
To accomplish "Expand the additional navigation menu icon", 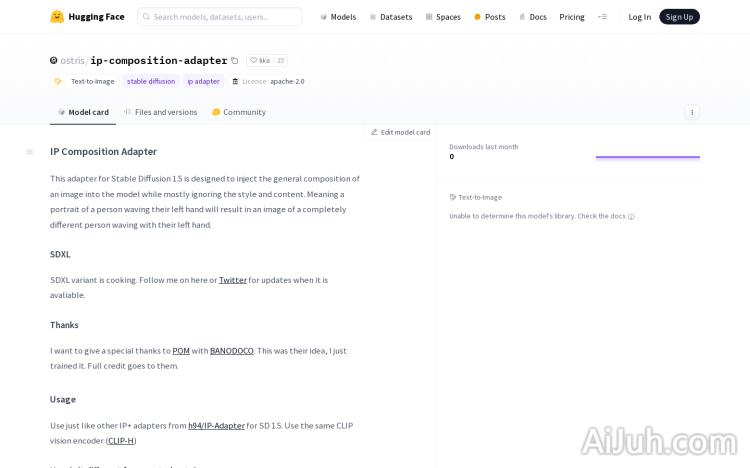I will 602,17.
